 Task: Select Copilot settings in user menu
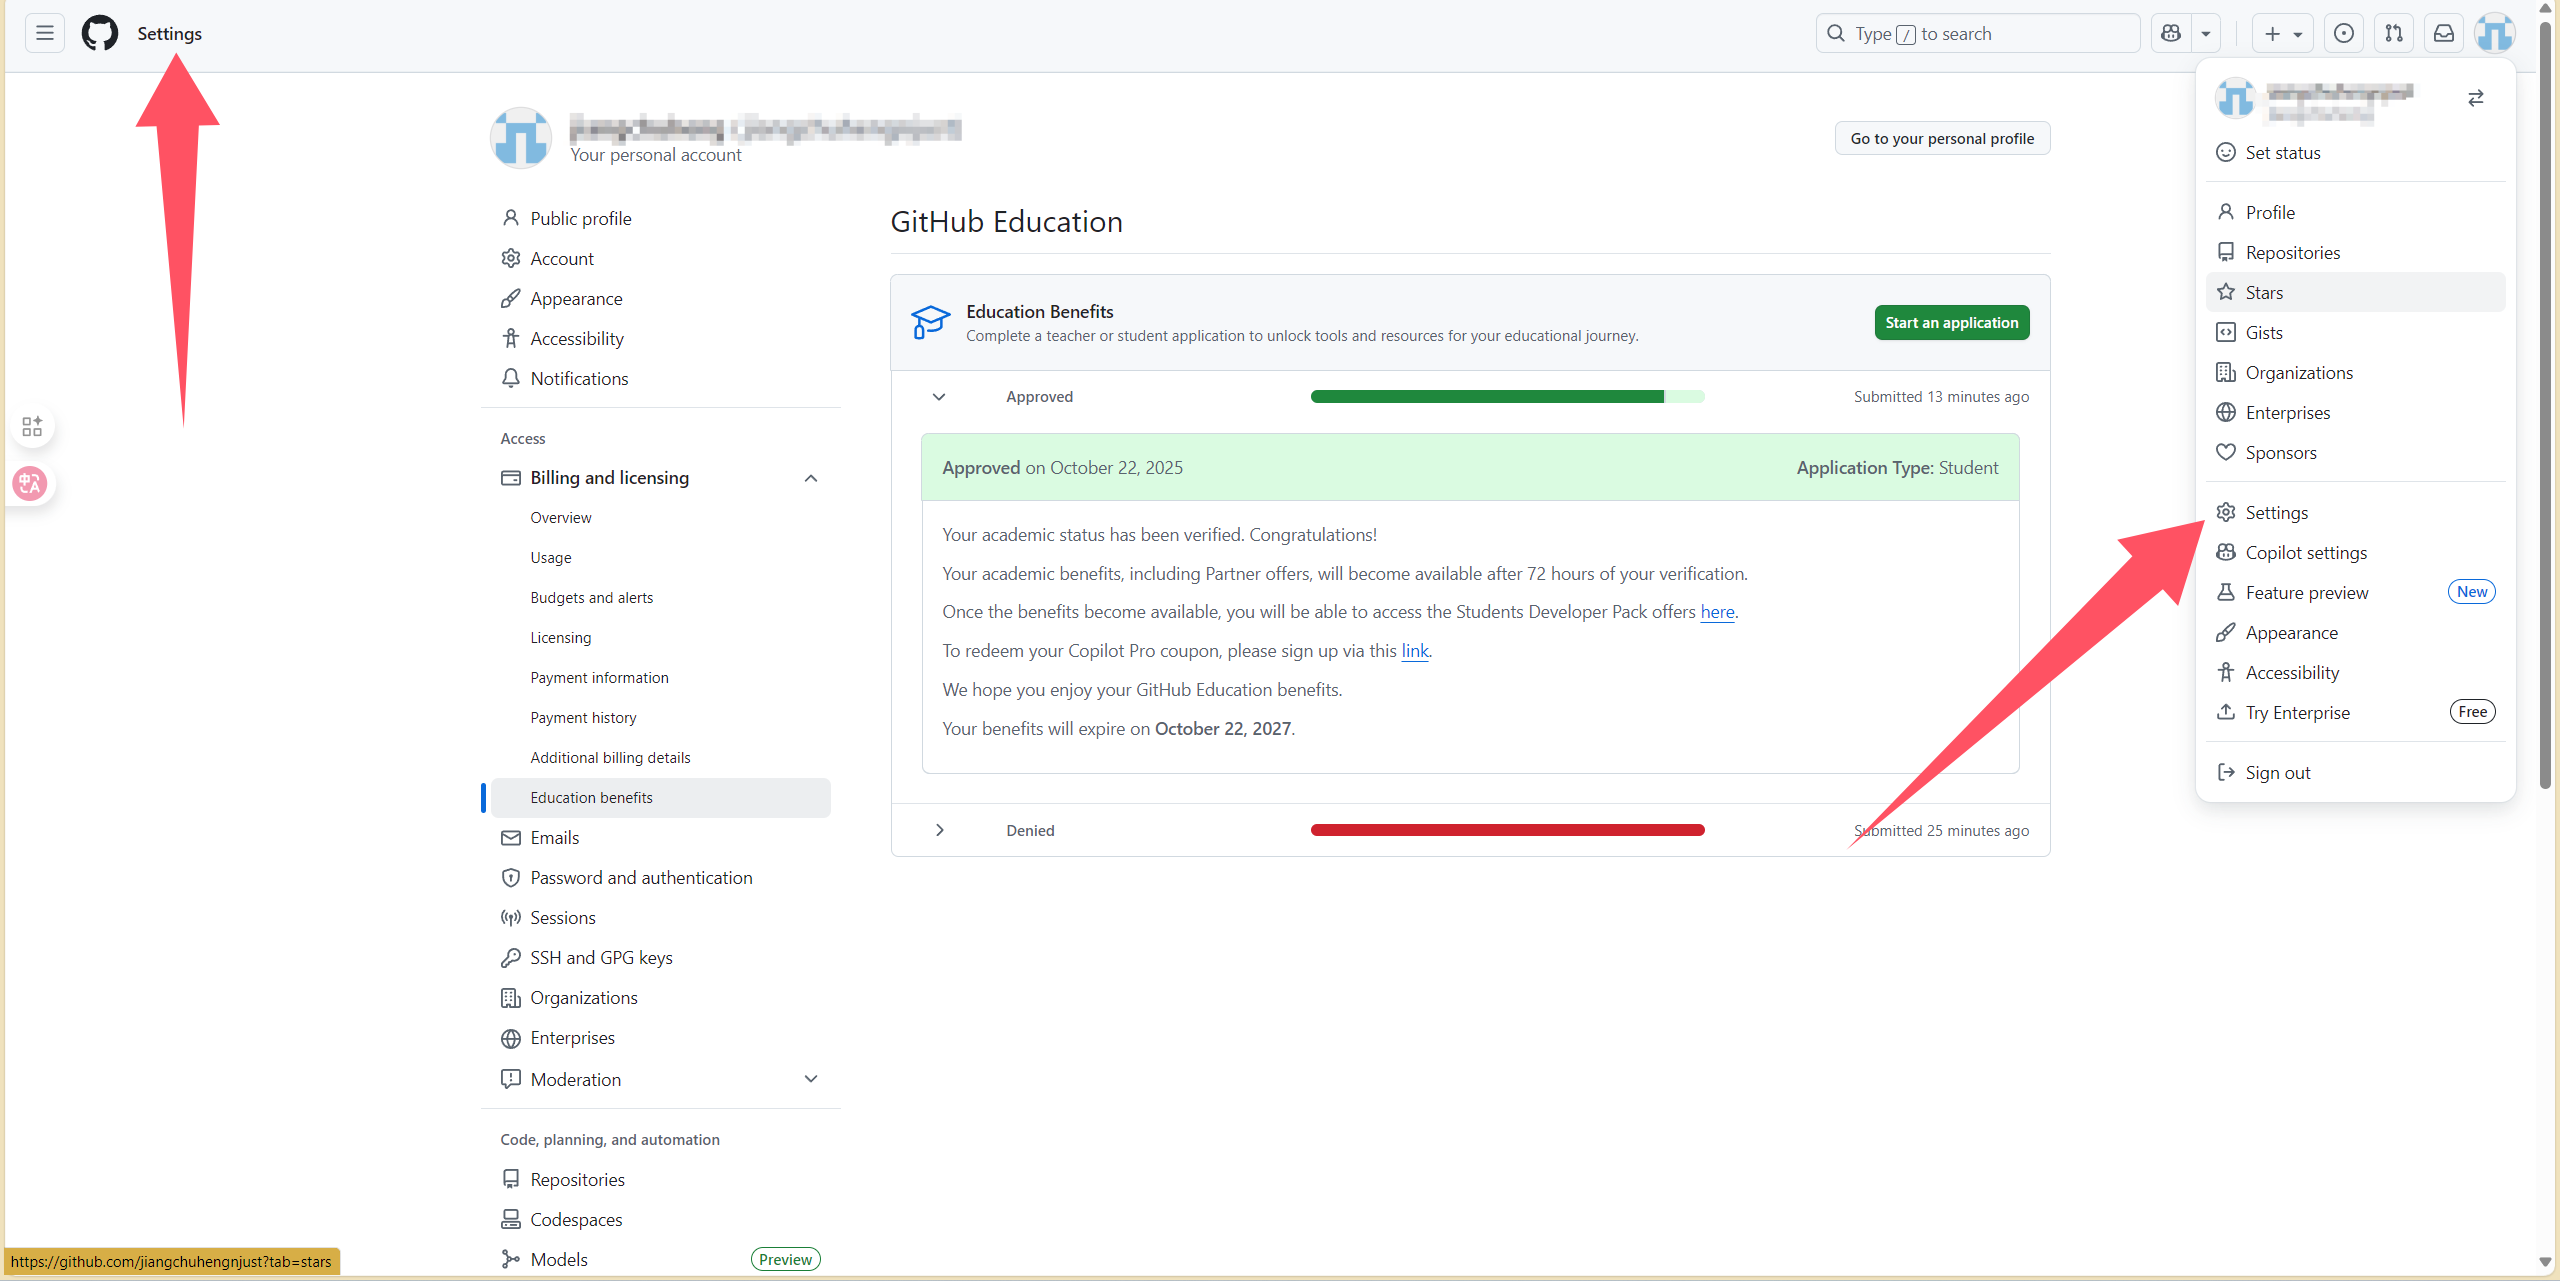click(x=2305, y=552)
